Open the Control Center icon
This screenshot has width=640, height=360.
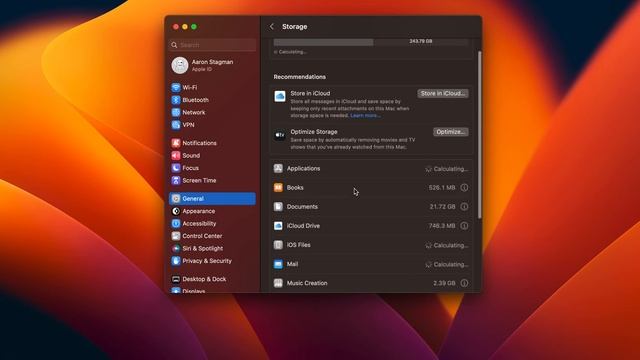point(176,236)
